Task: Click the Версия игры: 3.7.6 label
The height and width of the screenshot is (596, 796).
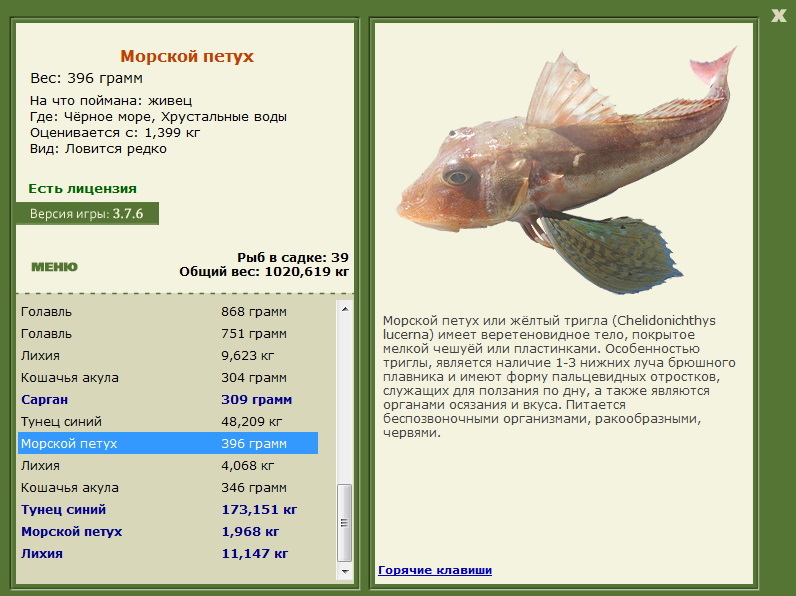Action: click(87, 214)
